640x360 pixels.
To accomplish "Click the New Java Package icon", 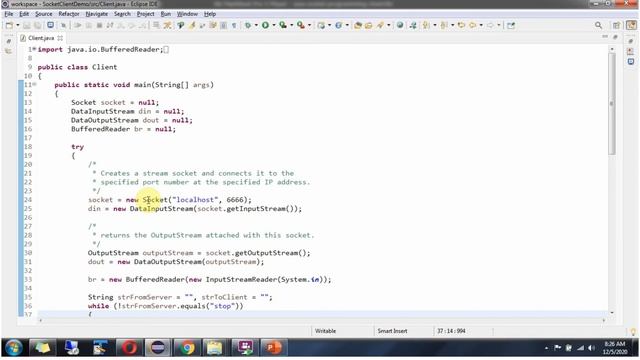I will tap(322, 25).
